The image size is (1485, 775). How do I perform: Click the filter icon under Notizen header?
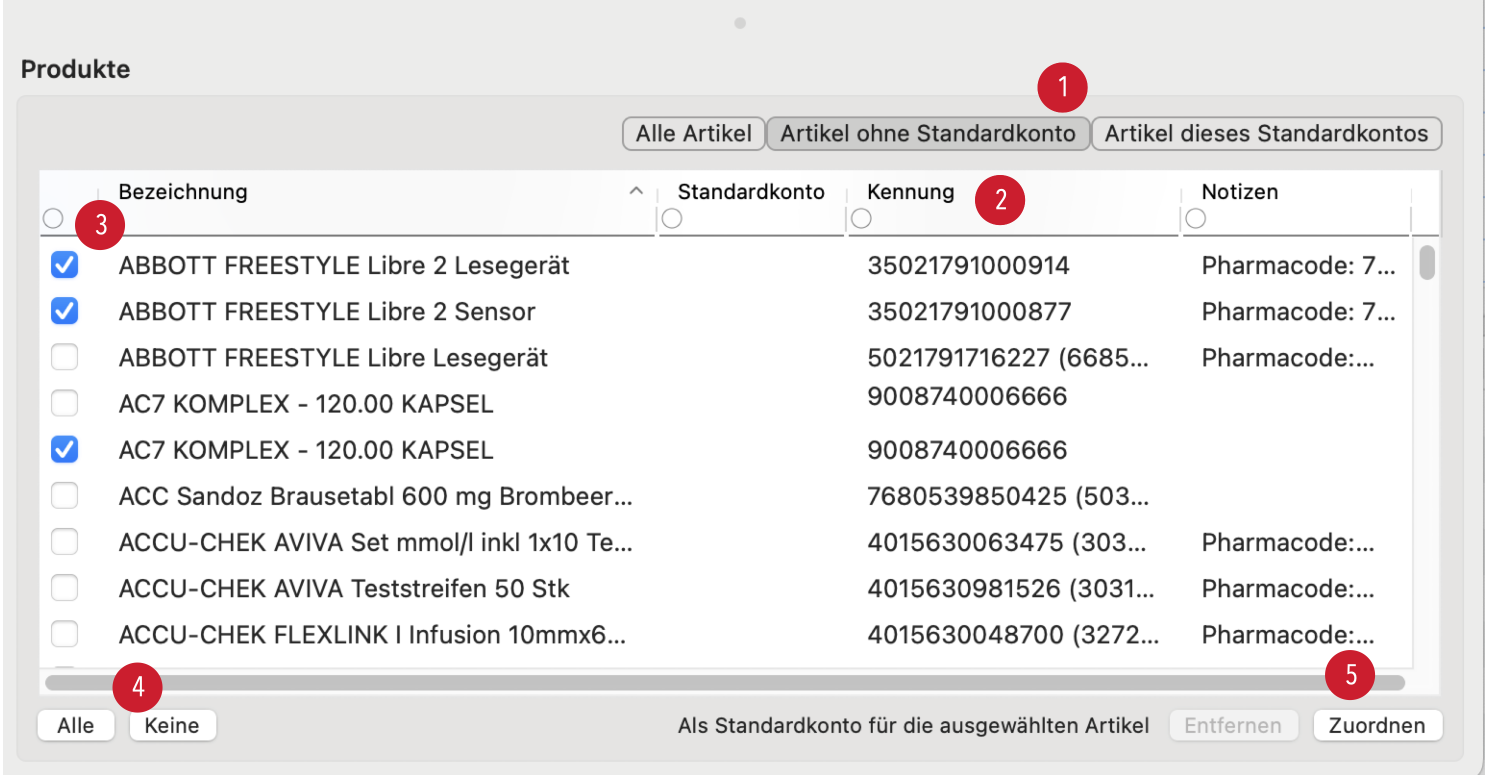tap(1195, 218)
